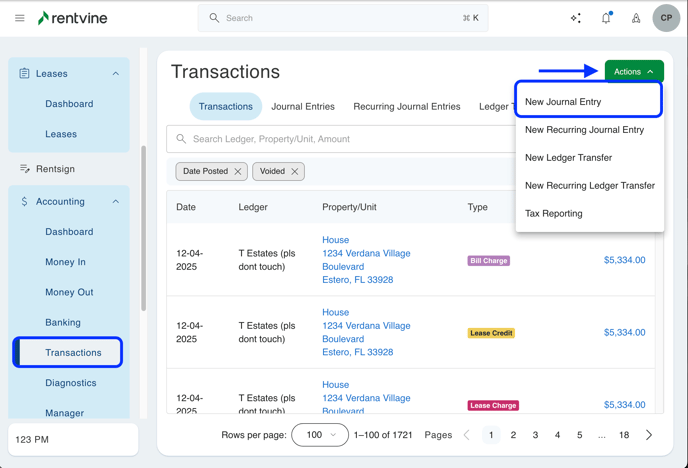Collapse the Accounting sidebar section
The height and width of the screenshot is (468, 688).
(116, 202)
